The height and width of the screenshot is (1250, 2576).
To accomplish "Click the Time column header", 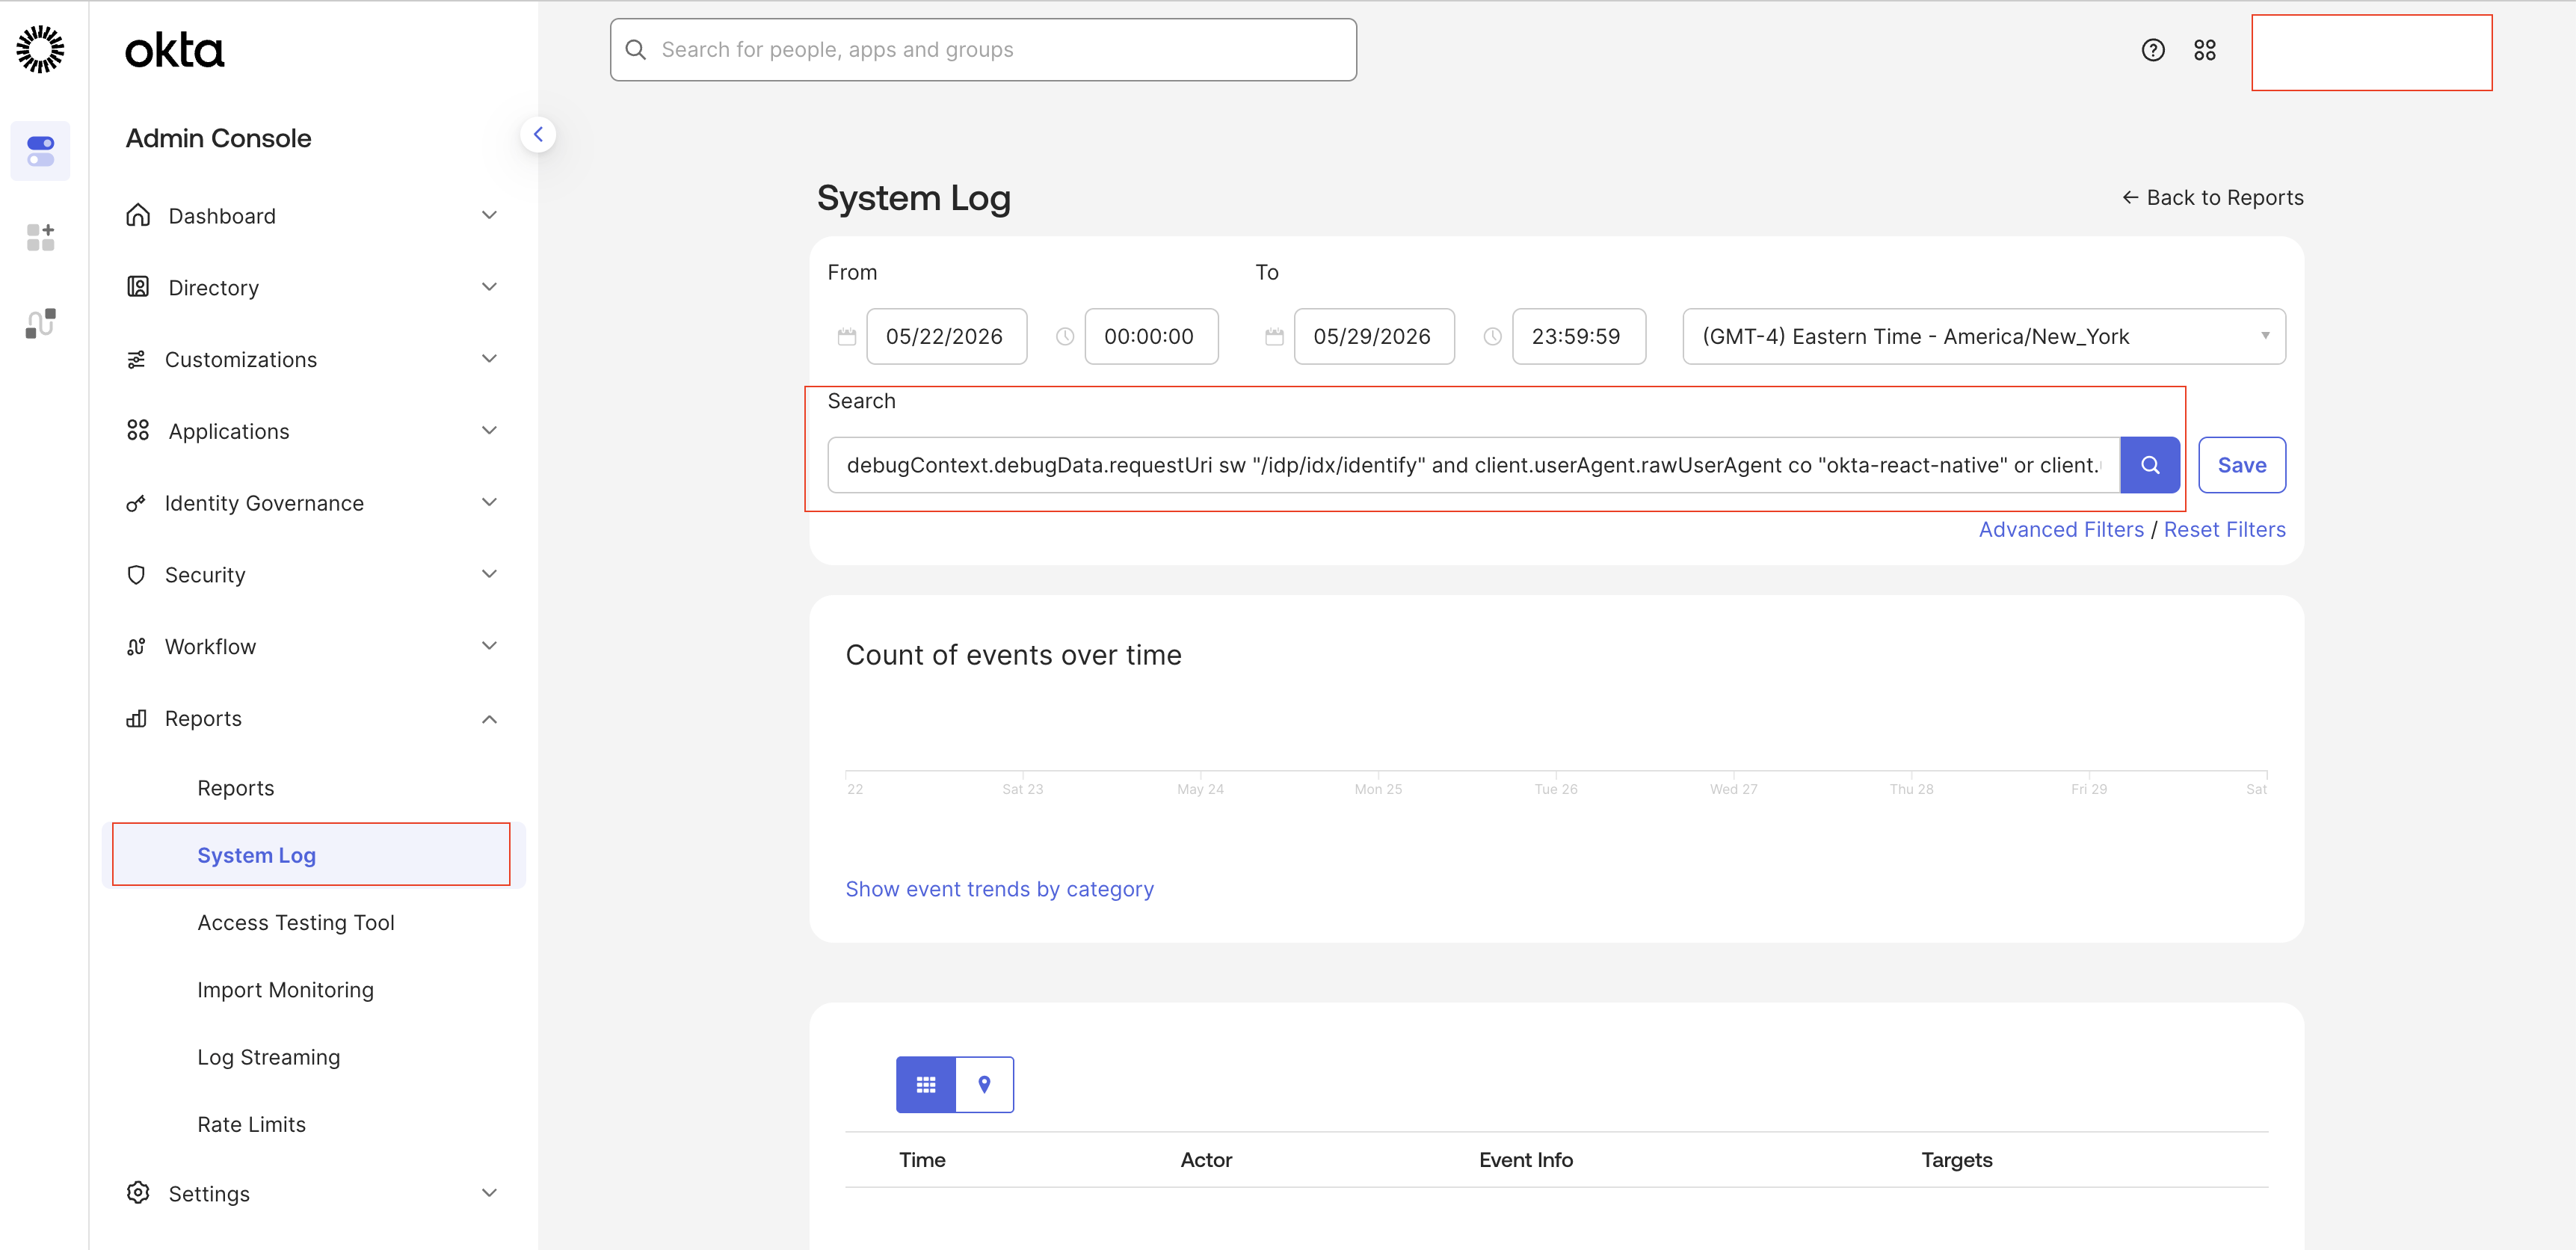I will point(922,1160).
